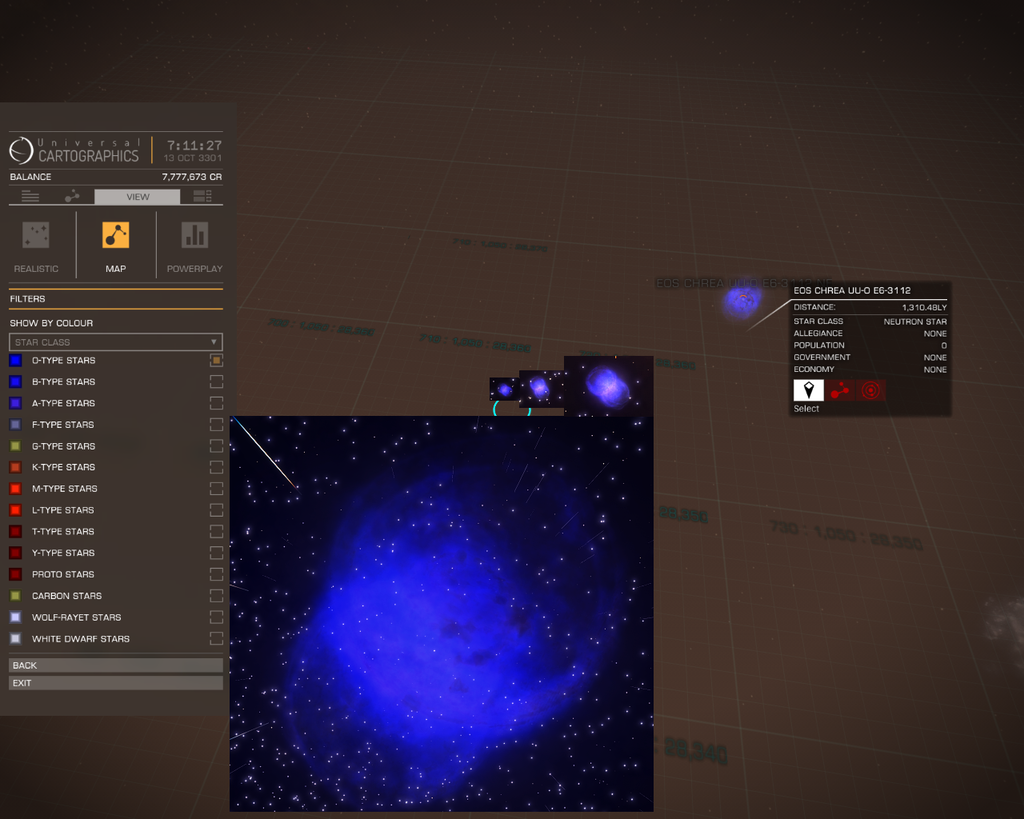This screenshot has height=819, width=1024.
Task: Click the cyan ring map cursor
Action: [x=511, y=409]
